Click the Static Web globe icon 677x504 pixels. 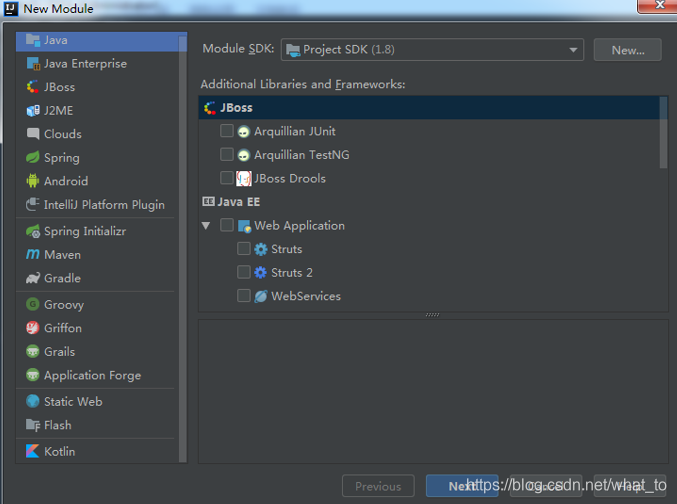(33, 401)
